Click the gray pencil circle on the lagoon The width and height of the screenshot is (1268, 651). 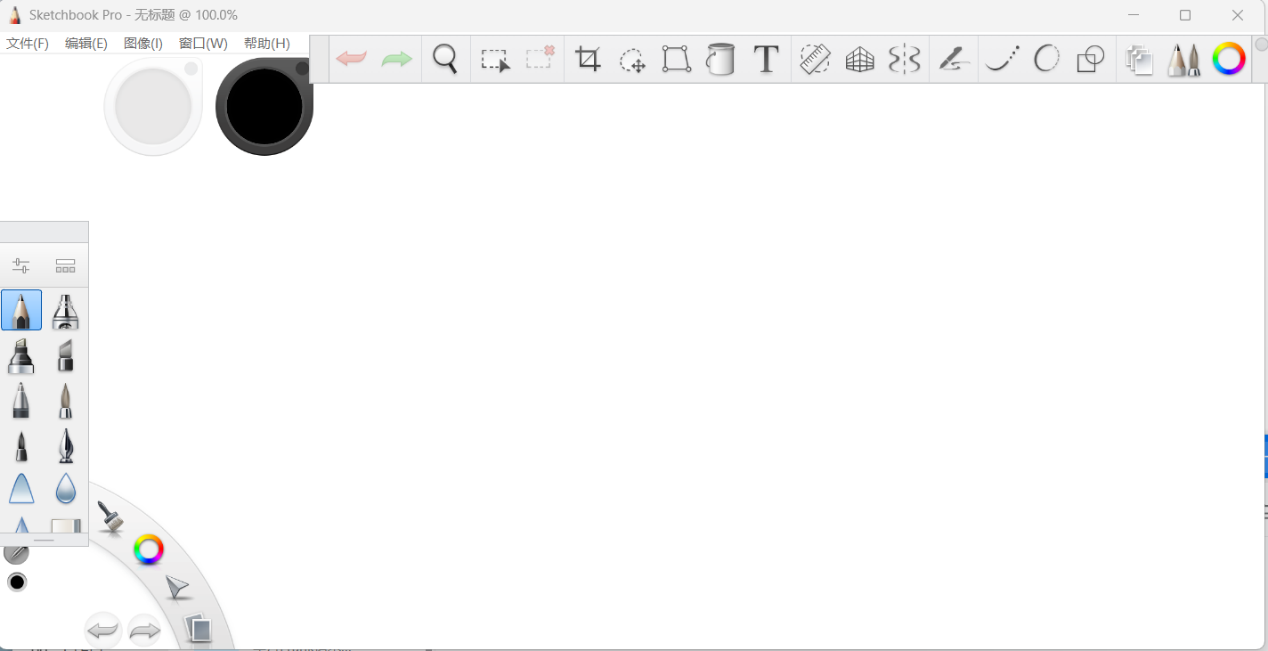point(15,554)
